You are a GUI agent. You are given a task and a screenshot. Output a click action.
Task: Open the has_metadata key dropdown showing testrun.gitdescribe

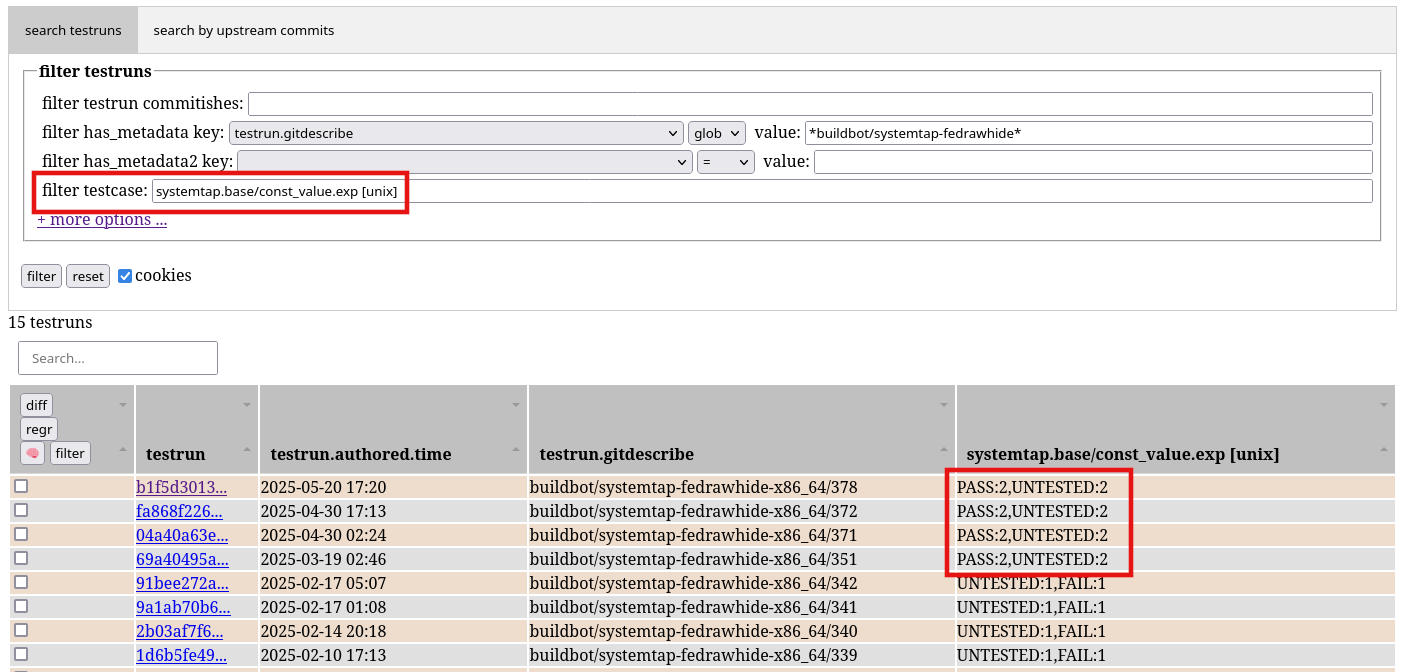tap(456, 133)
